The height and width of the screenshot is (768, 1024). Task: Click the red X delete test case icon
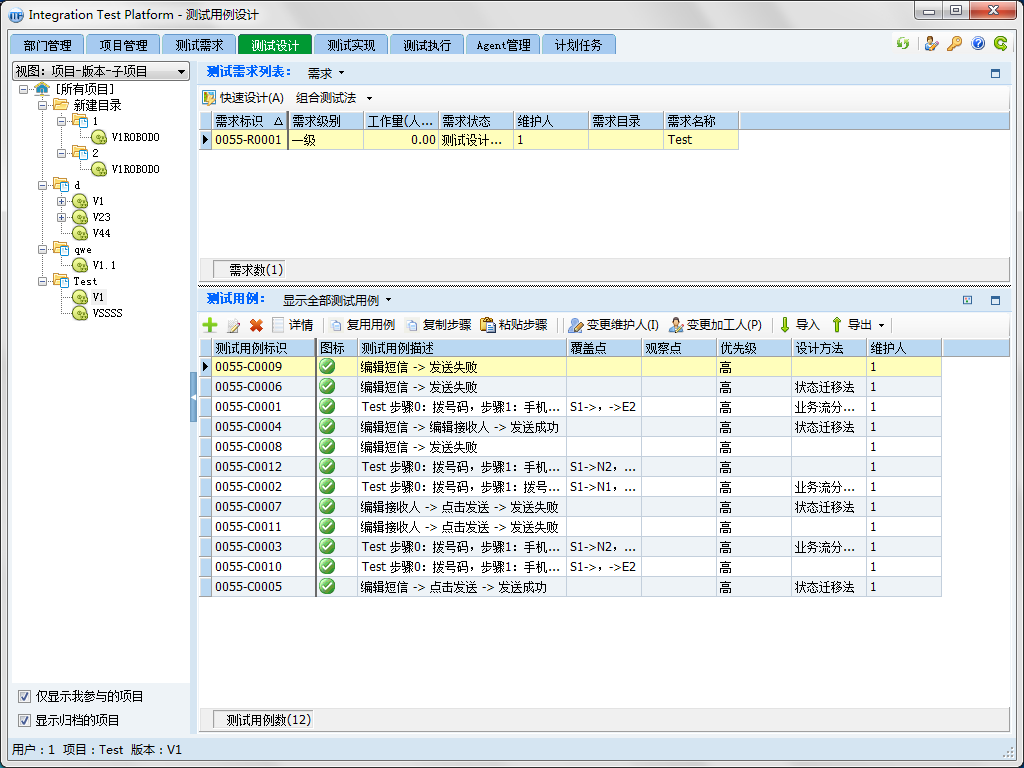(x=256, y=325)
